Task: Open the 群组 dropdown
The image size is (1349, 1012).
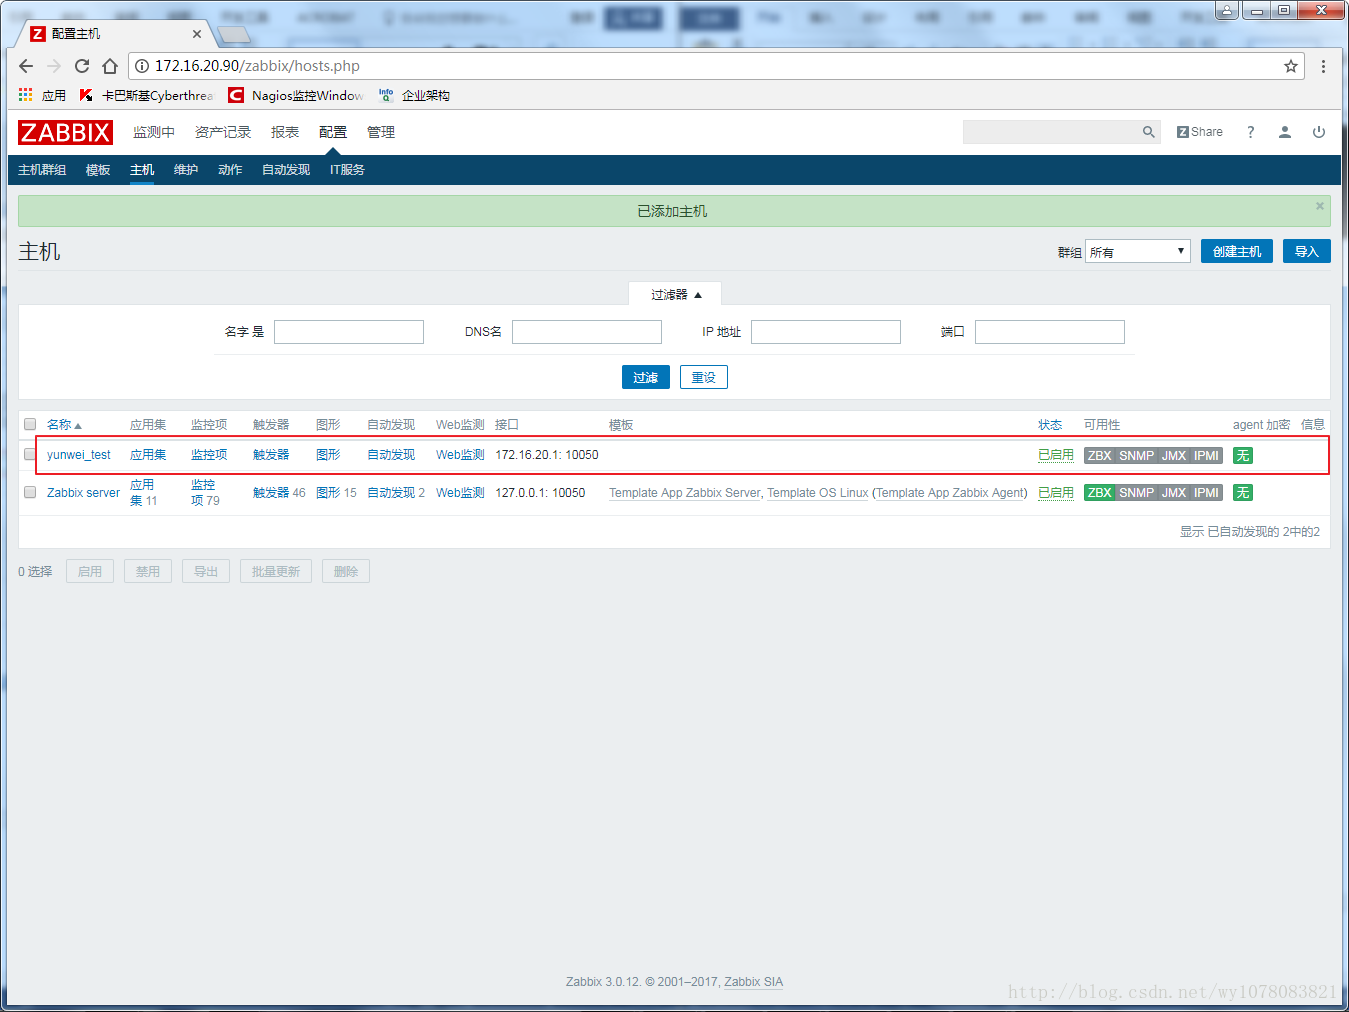Action: click(1138, 251)
